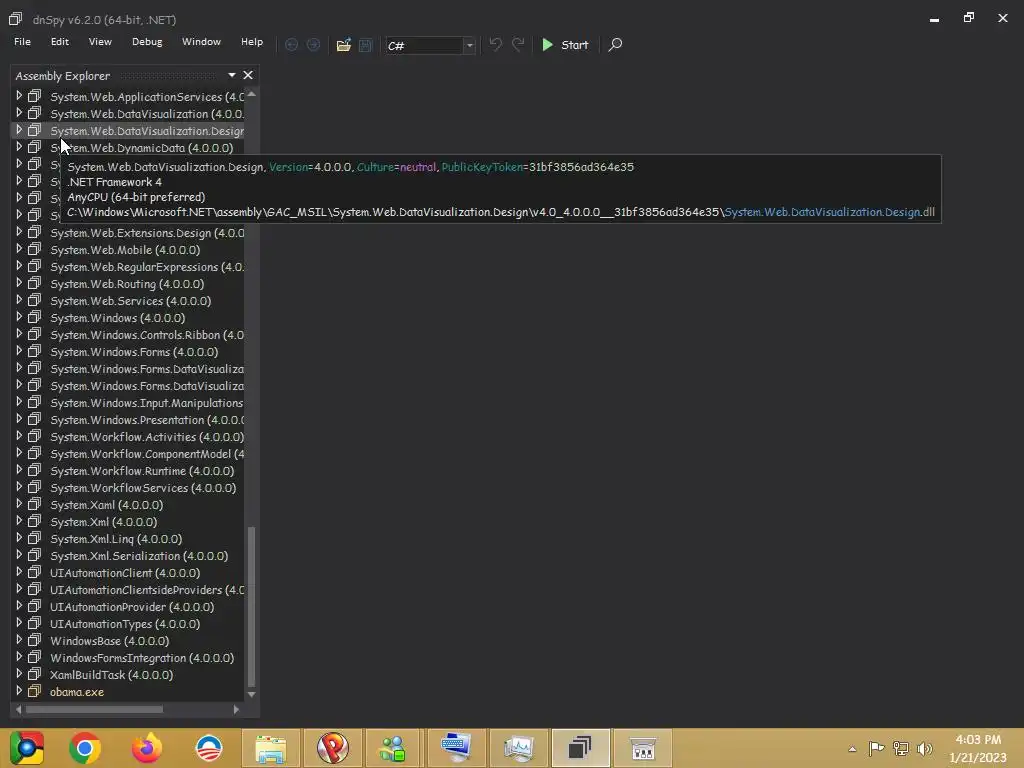Click the System.Workflow.Activities assembly icon

tap(35, 436)
